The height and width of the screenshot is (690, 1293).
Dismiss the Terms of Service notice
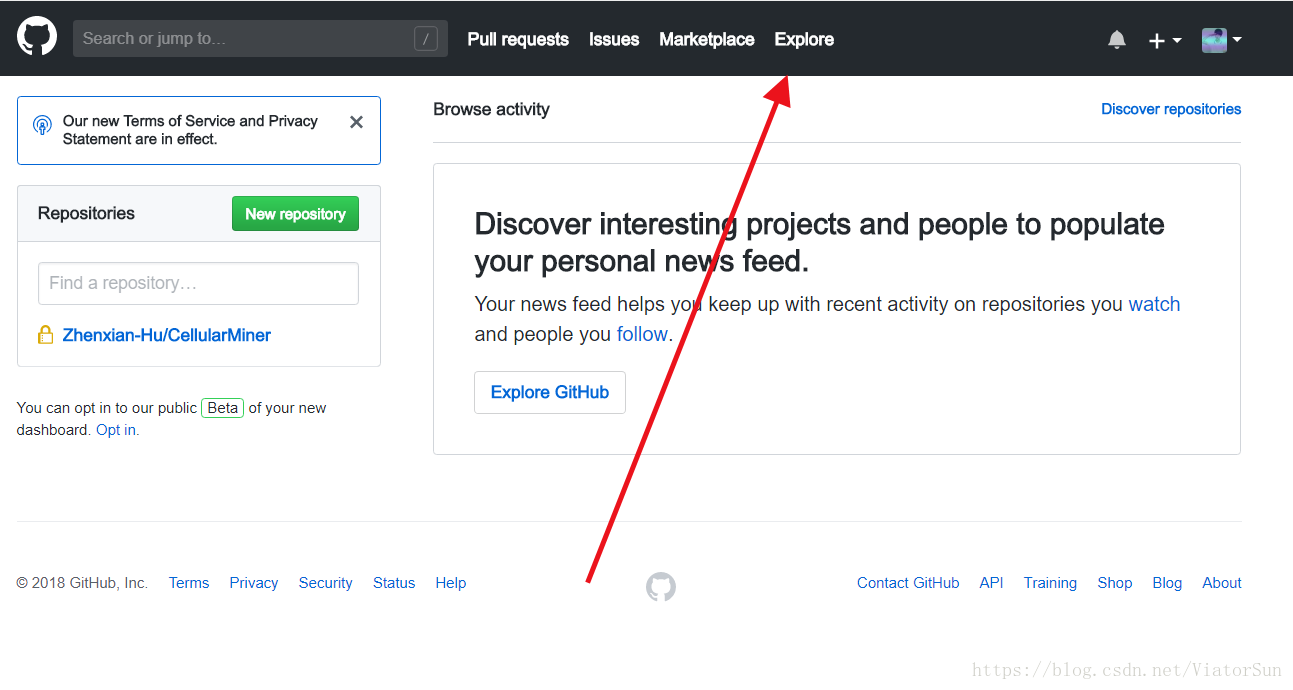click(356, 122)
